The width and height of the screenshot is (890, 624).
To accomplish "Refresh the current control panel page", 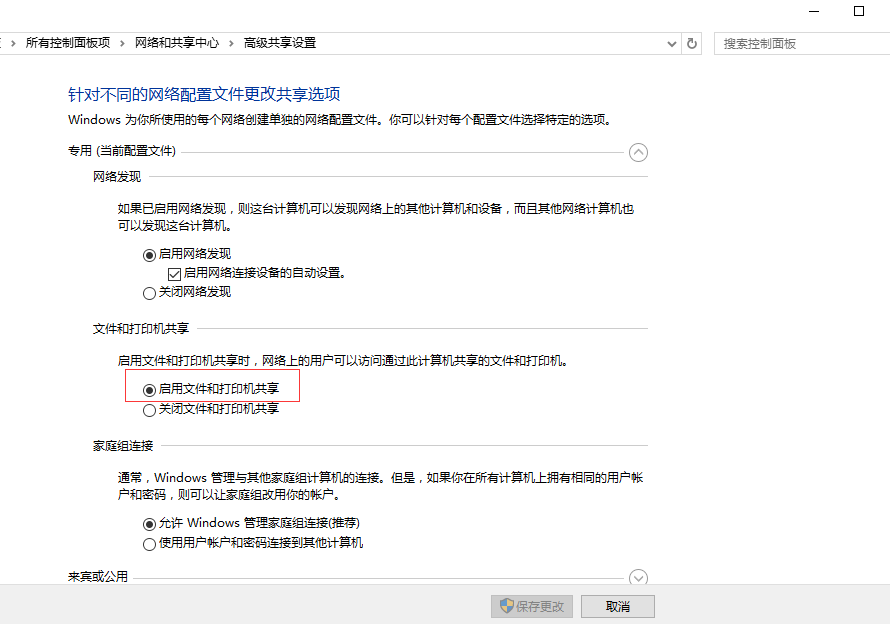I will 692,43.
